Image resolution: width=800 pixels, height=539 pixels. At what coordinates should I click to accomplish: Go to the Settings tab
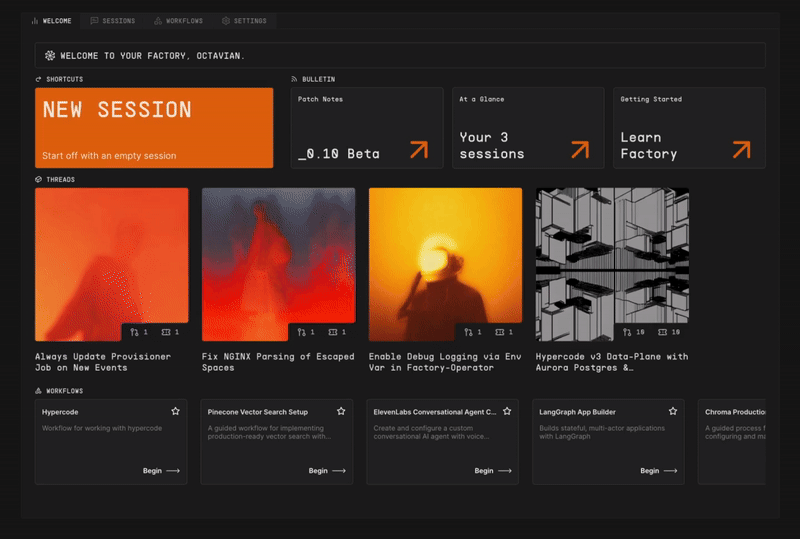[x=244, y=20]
